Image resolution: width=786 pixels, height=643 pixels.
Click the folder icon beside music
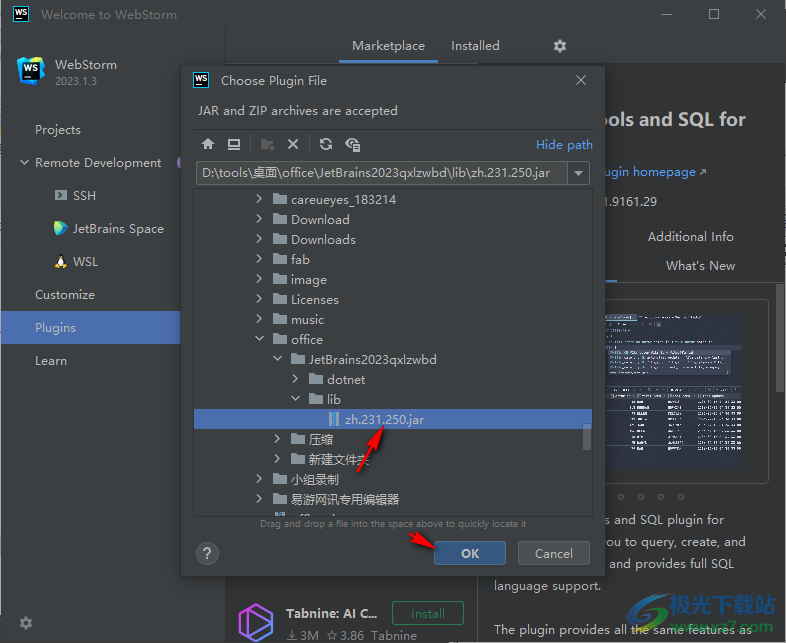[x=280, y=319]
